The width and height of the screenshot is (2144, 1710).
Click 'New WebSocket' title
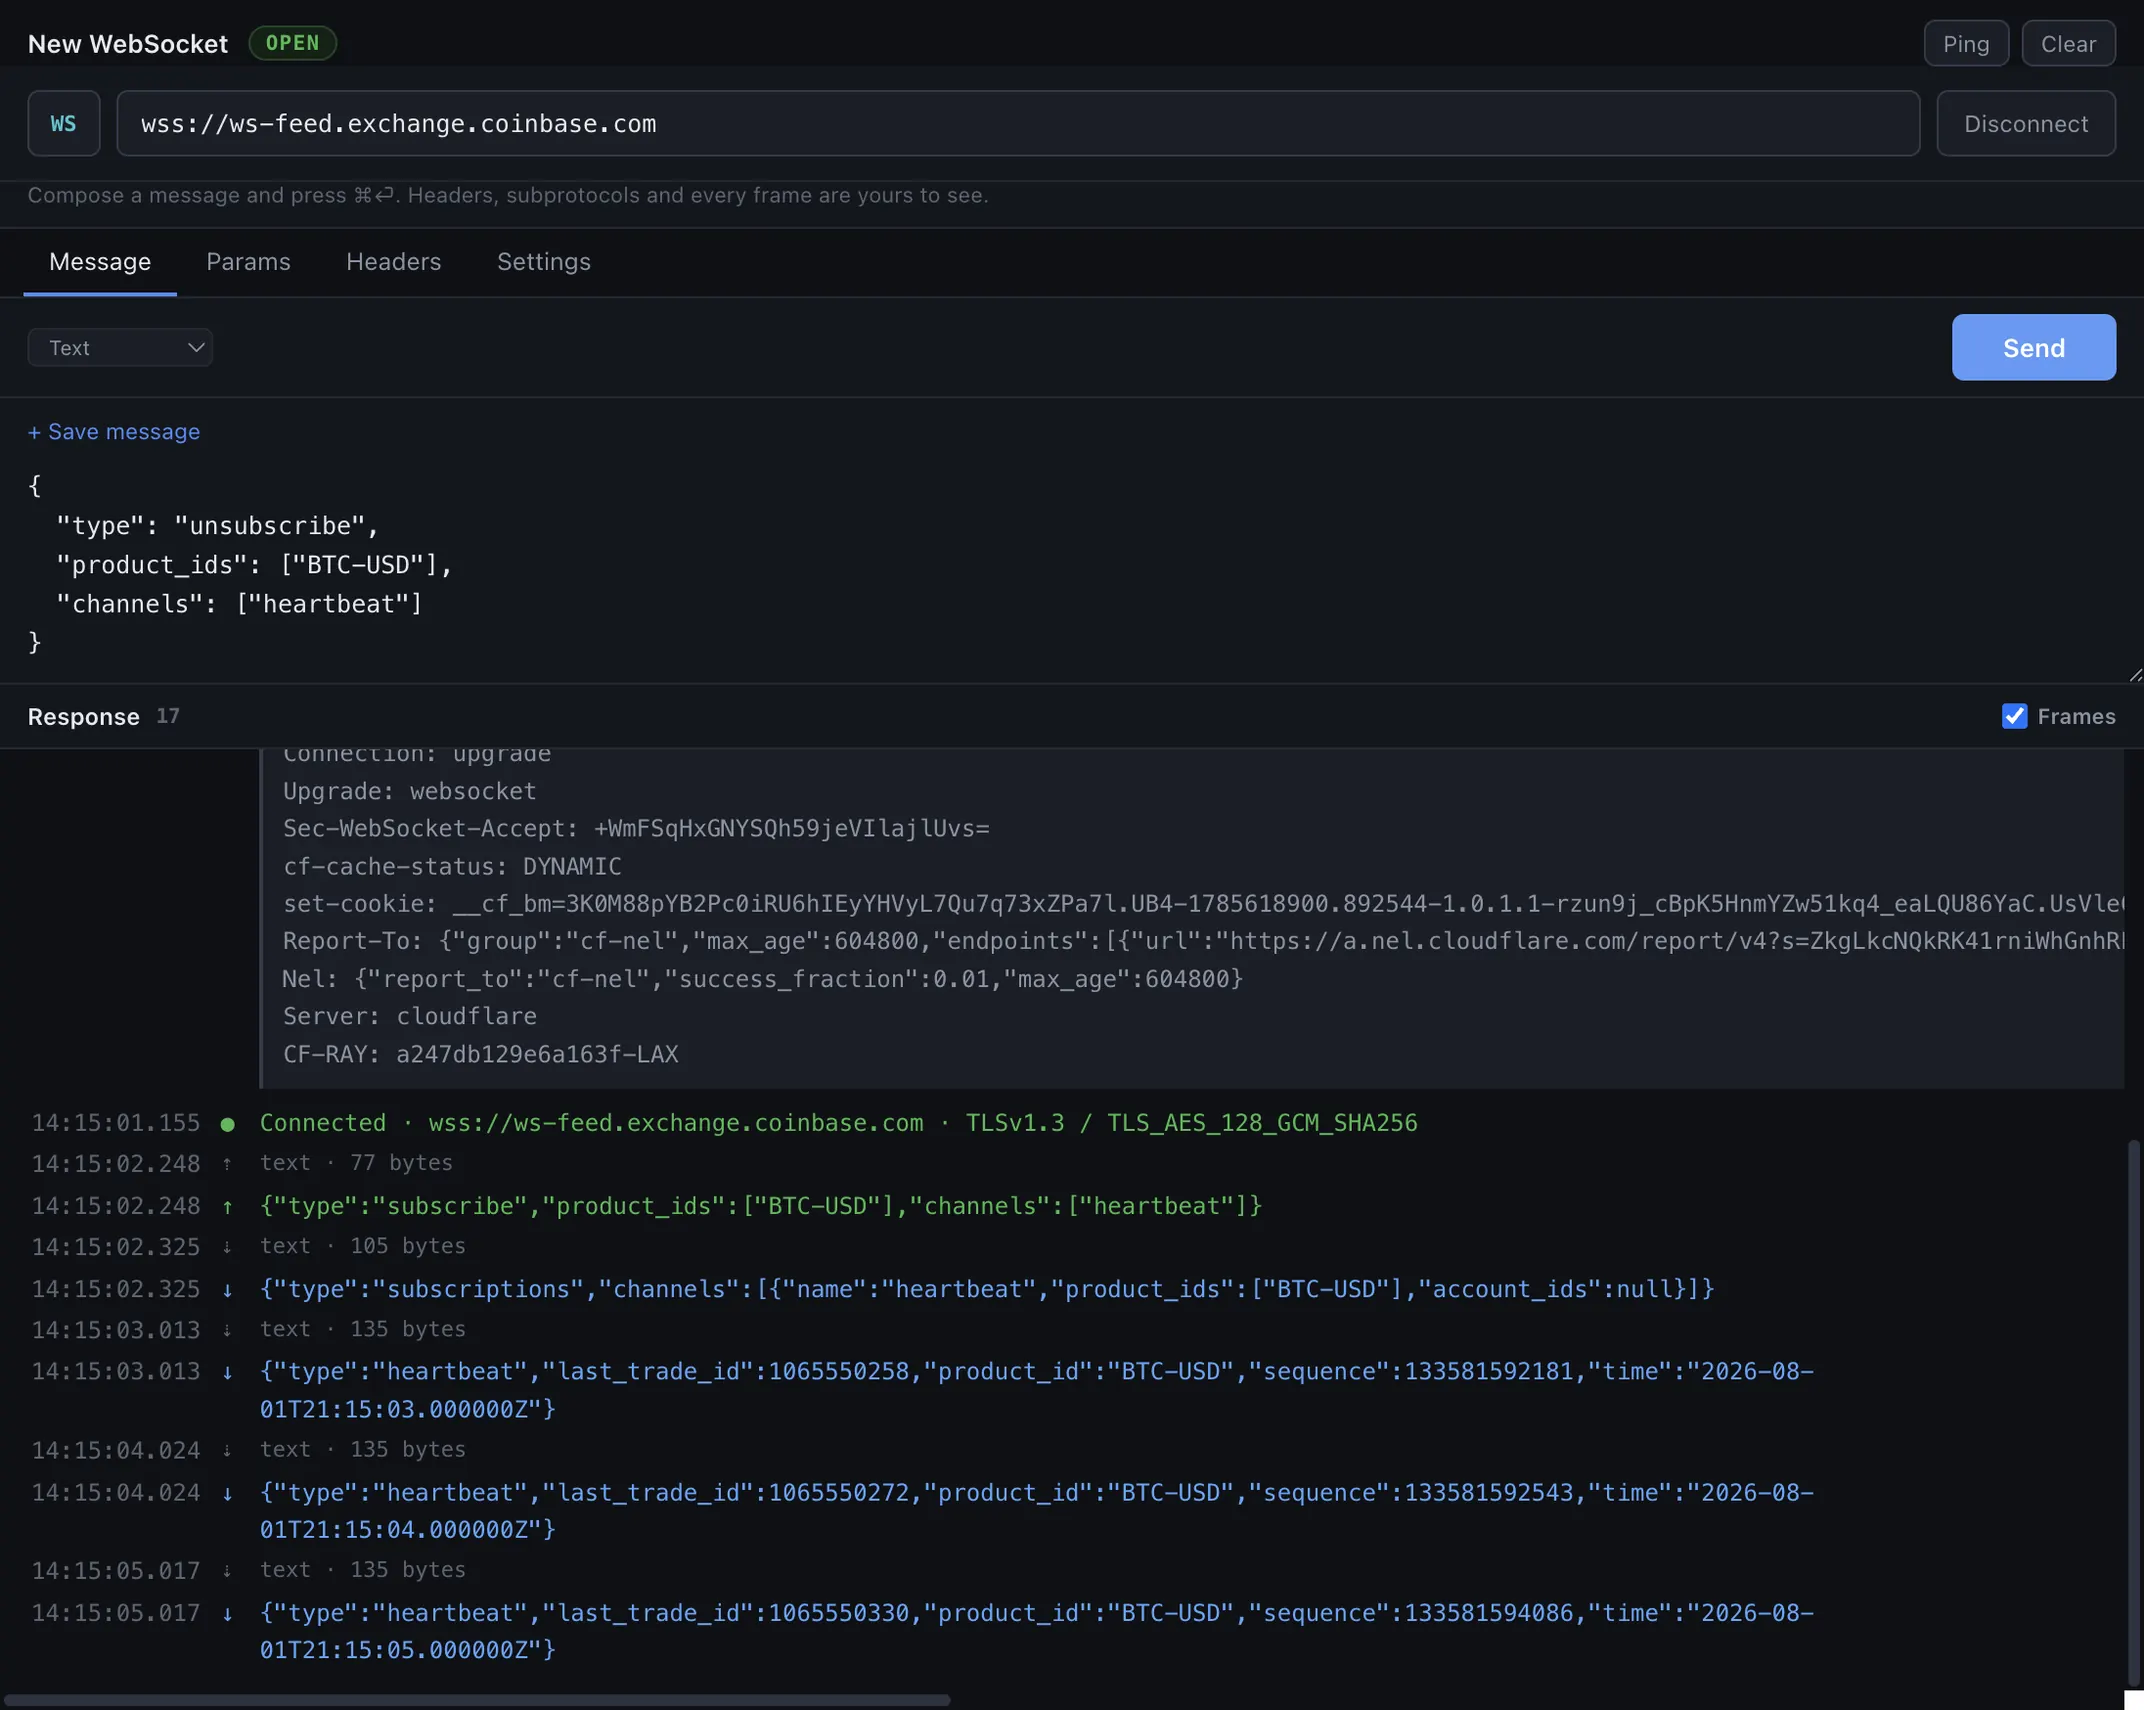[128, 44]
